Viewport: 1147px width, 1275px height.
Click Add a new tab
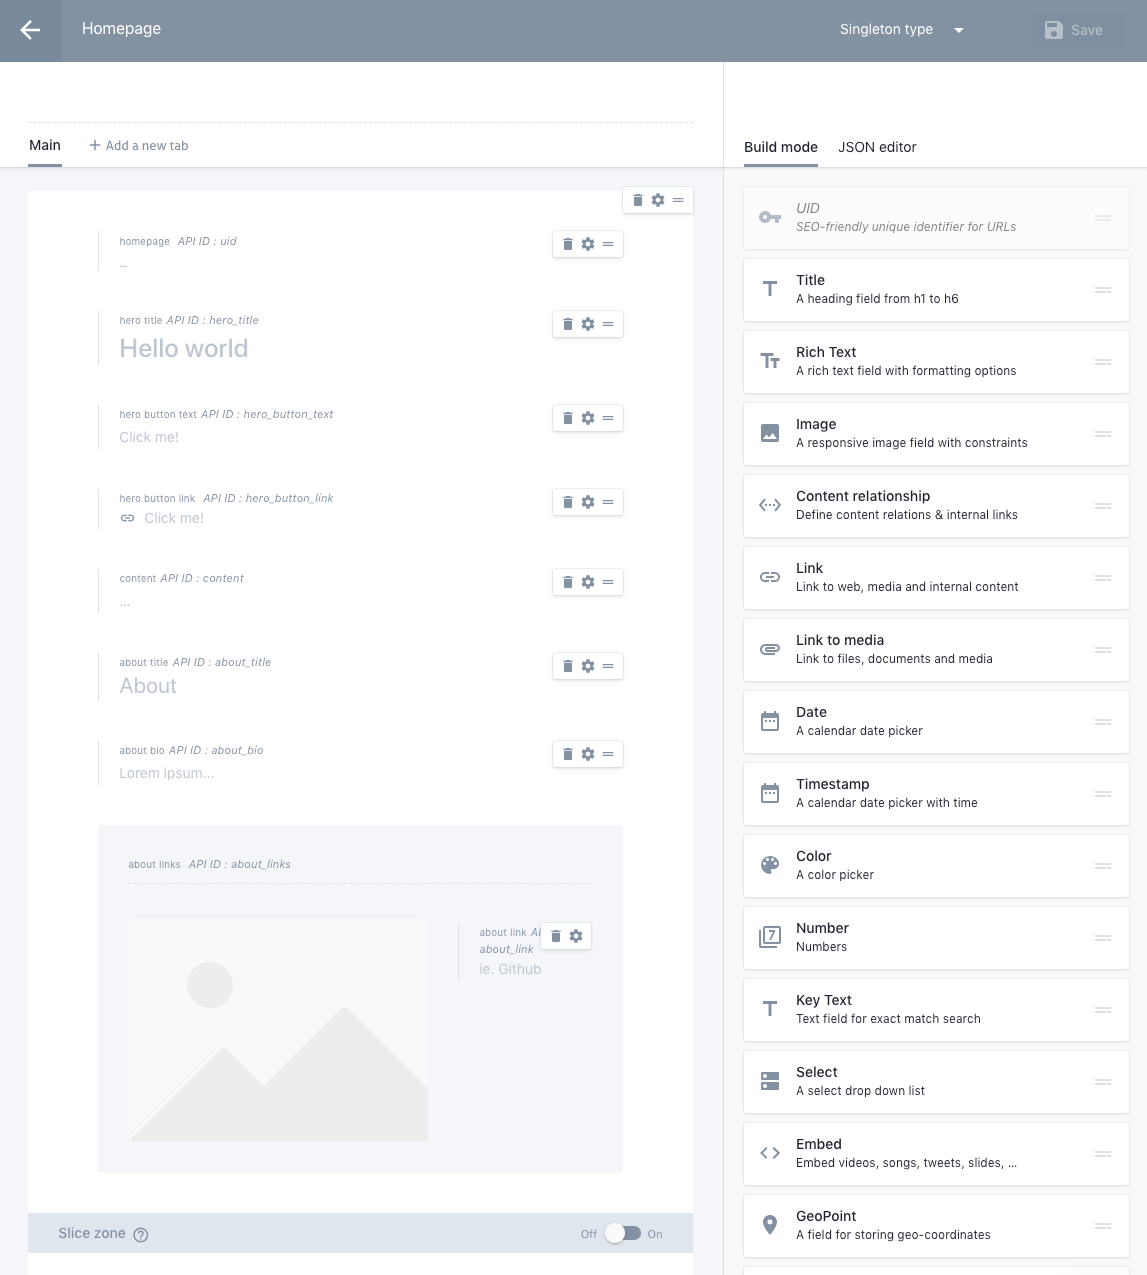coord(139,146)
